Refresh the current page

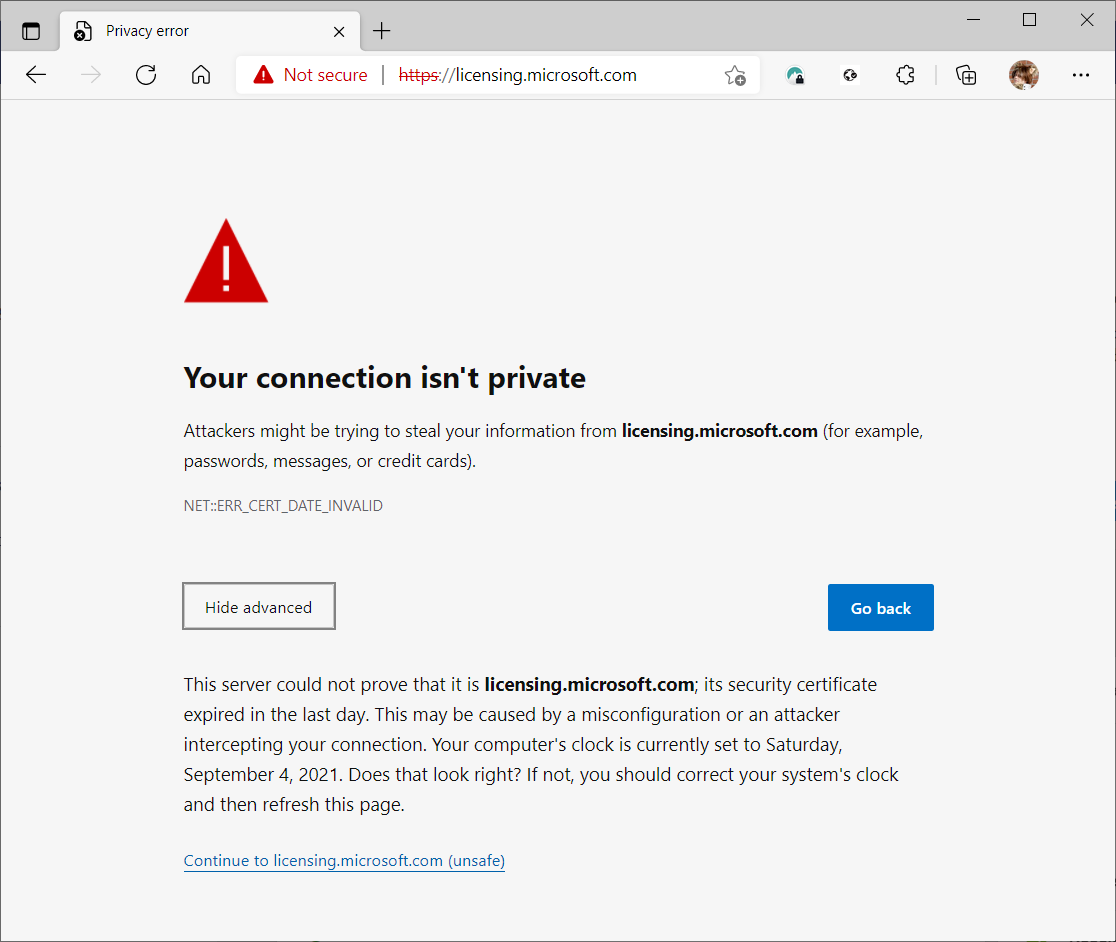(x=146, y=75)
